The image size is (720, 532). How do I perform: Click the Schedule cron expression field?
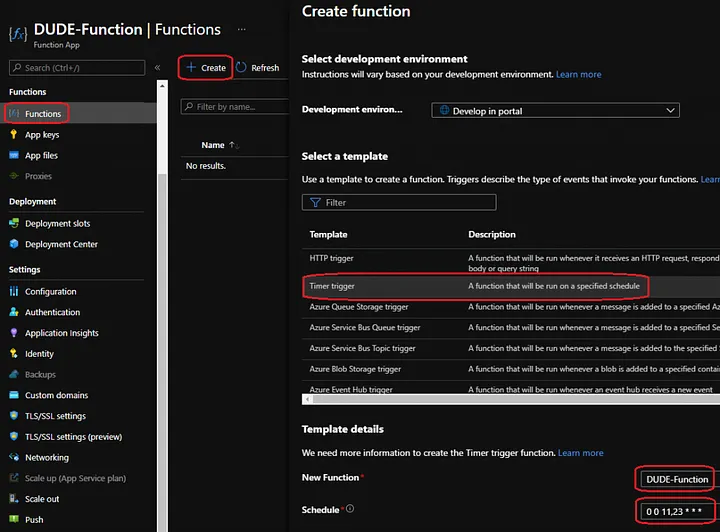pyautogui.click(x=676, y=510)
